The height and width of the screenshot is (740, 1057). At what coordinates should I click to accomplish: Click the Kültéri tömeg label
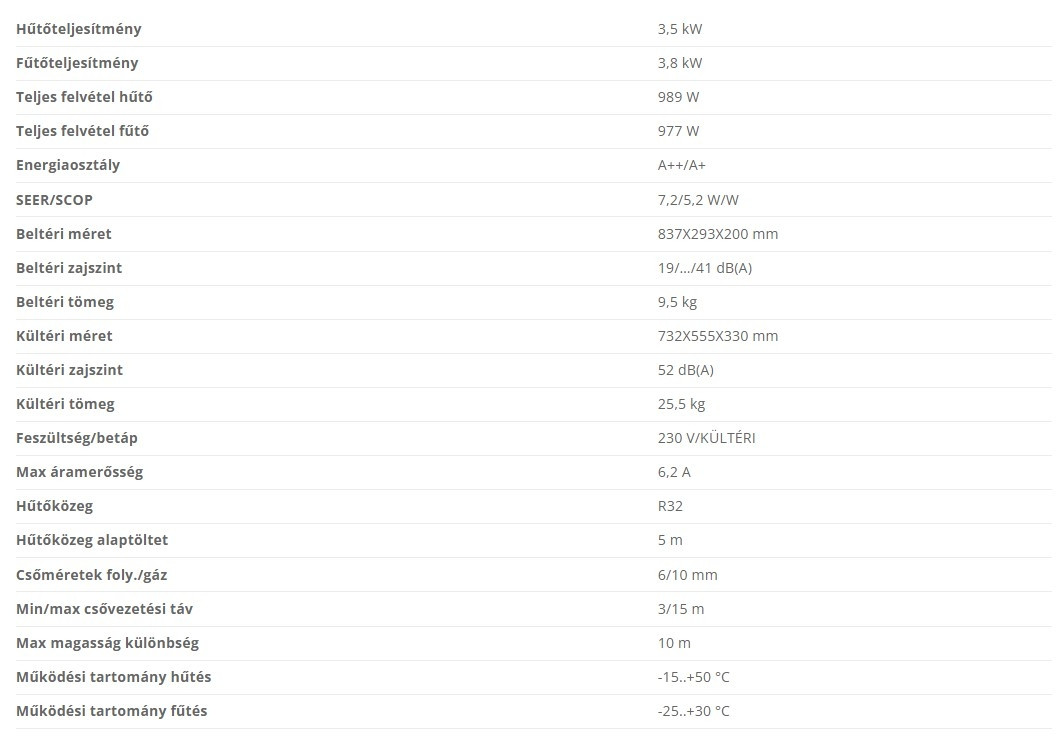[65, 404]
